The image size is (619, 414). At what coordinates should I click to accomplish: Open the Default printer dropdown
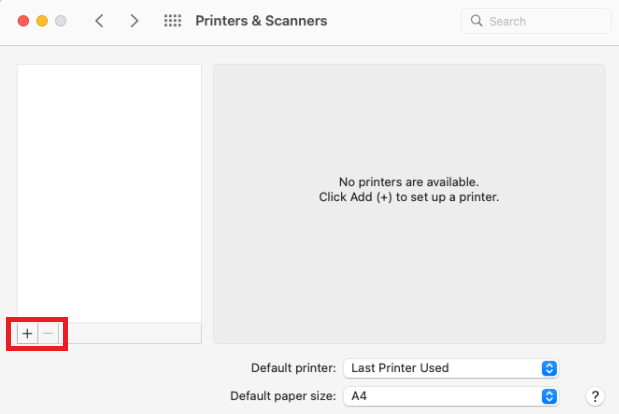(x=448, y=368)
